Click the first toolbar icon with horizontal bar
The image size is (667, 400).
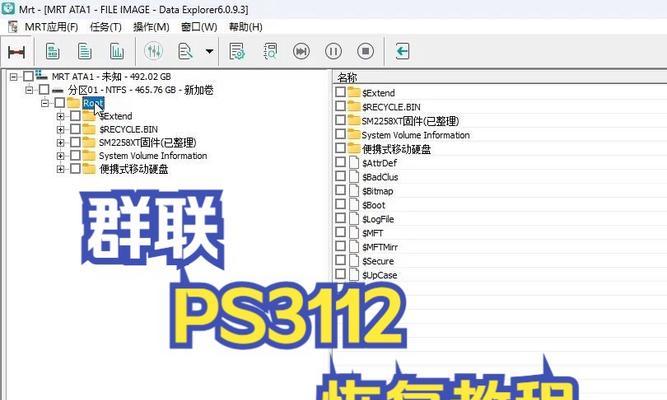click(17, 52)
